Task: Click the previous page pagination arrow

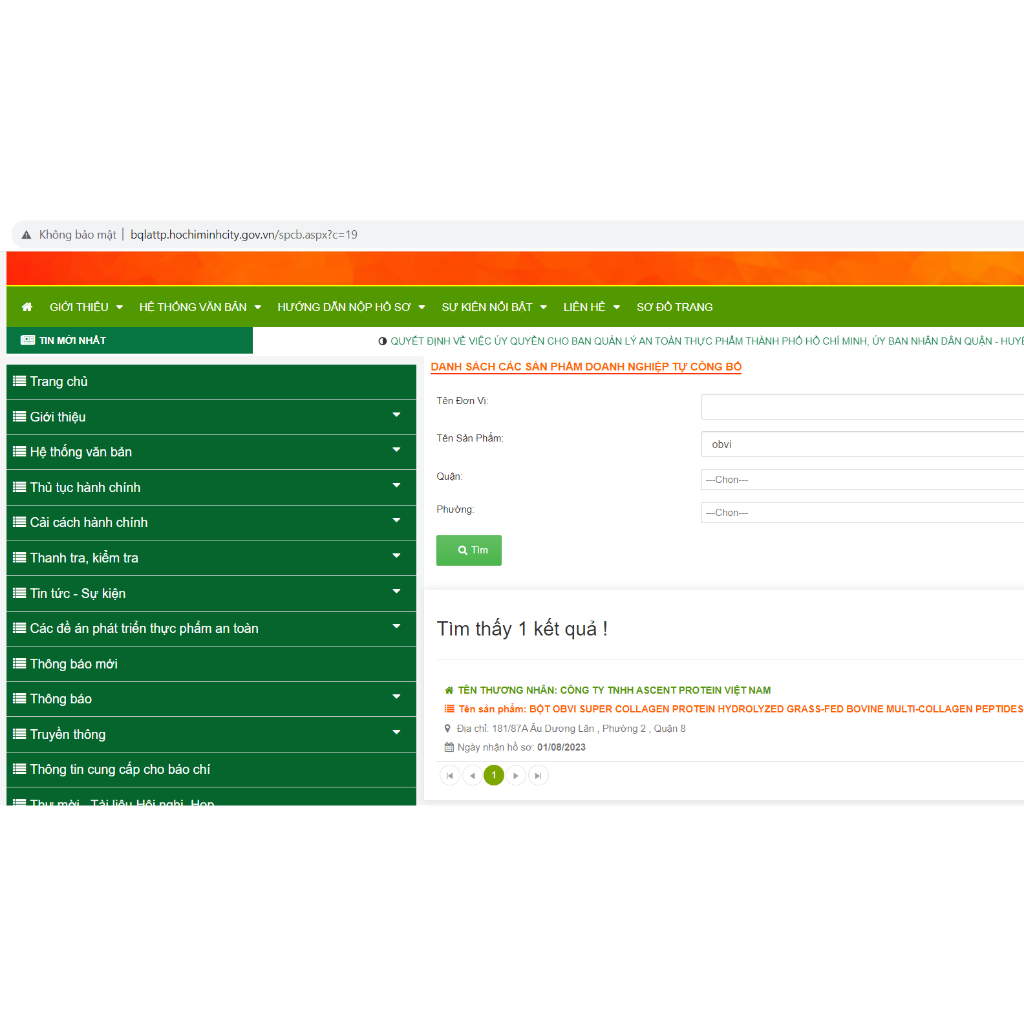Action: (472, 775)
